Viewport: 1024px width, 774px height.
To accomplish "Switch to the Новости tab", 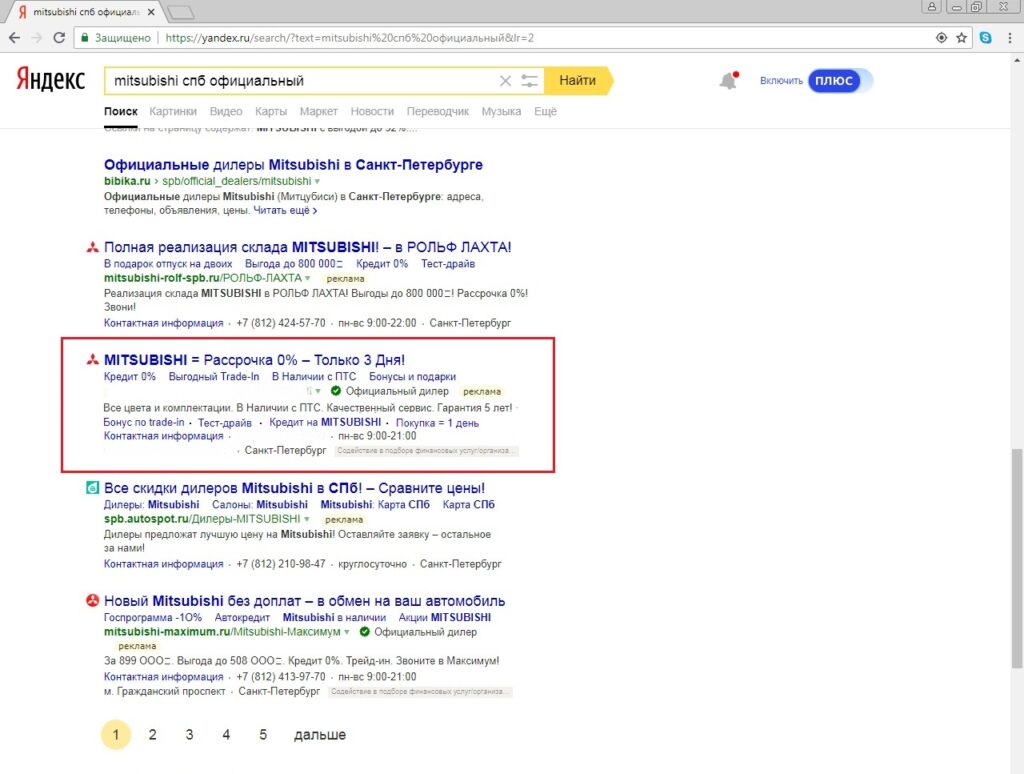I will [x=372, y=112].
